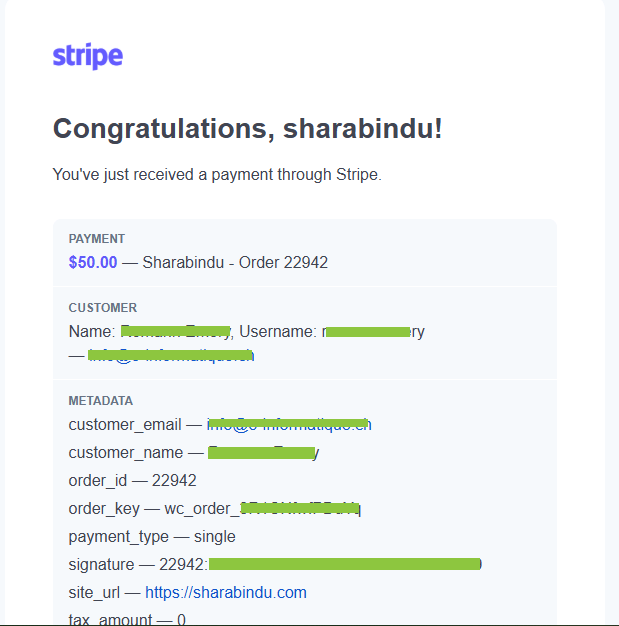Click the signature value starting with 22942
The height and width of the screenshot is (626, 619).
coord(321,565)
